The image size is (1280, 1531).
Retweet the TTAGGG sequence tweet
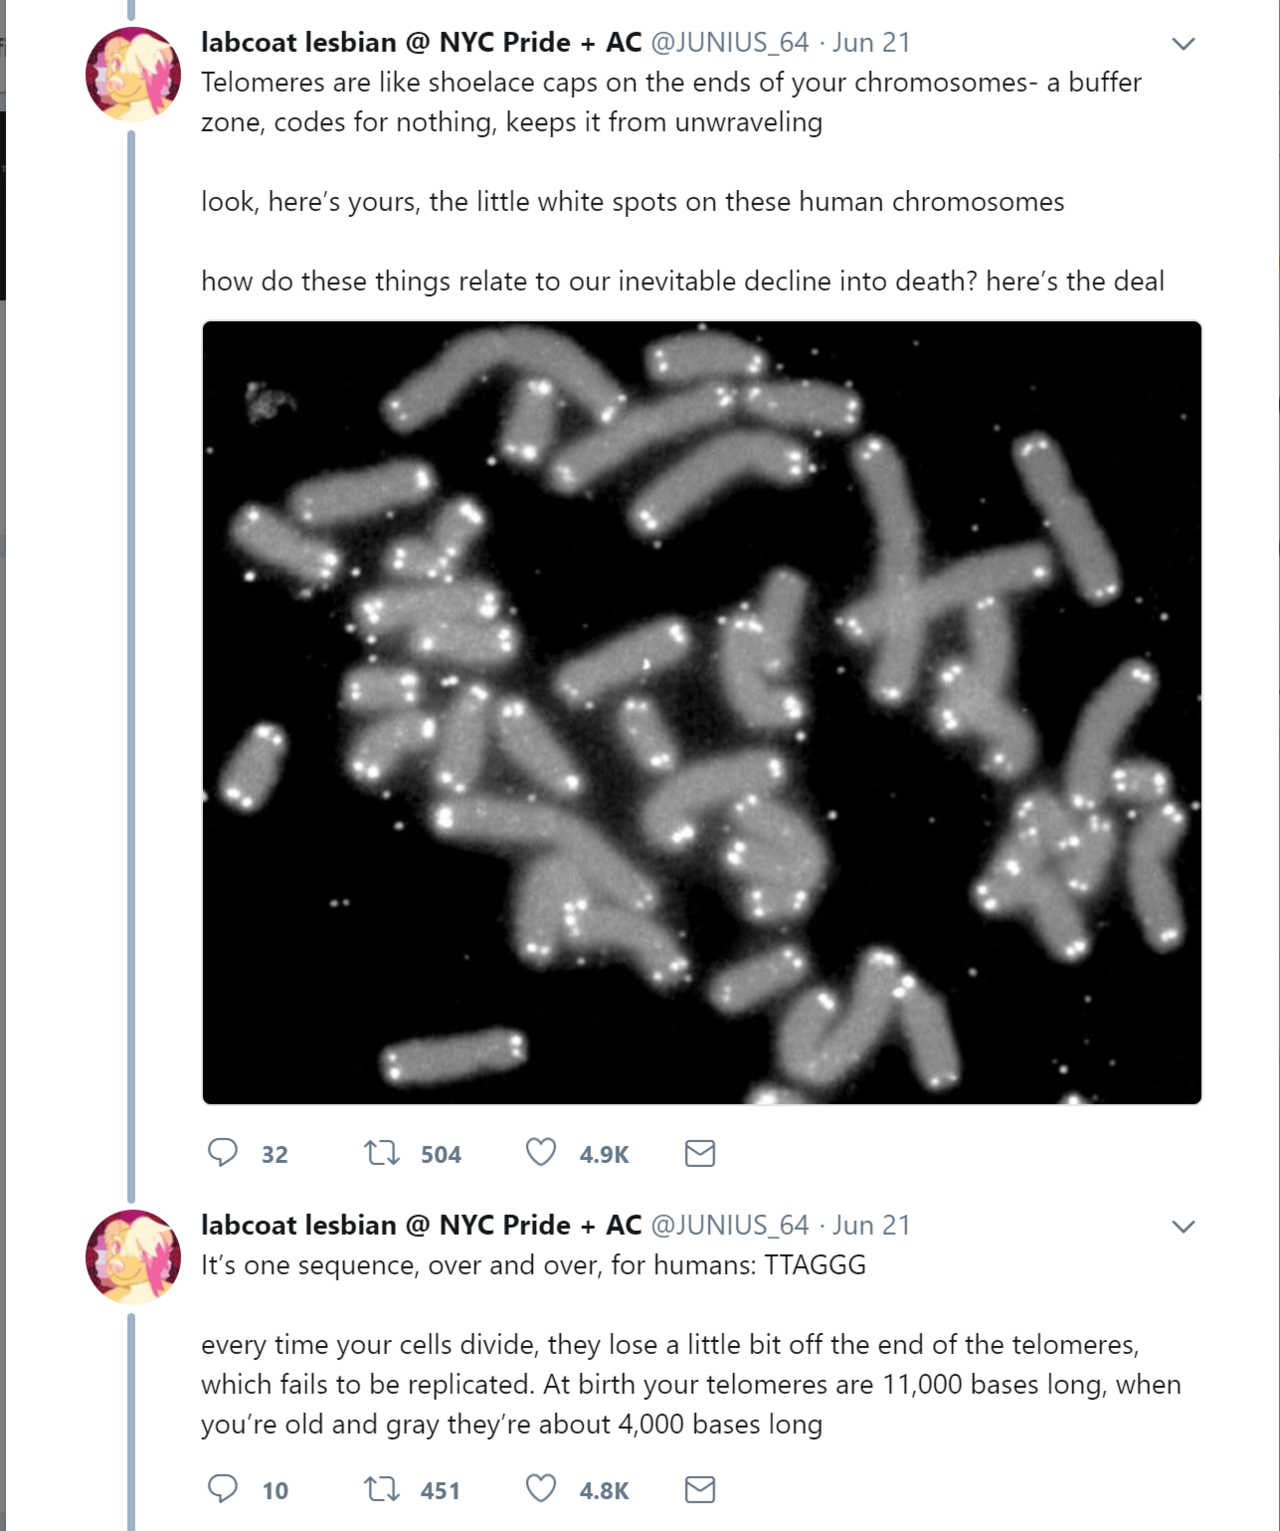click(x=381, y=1490)
